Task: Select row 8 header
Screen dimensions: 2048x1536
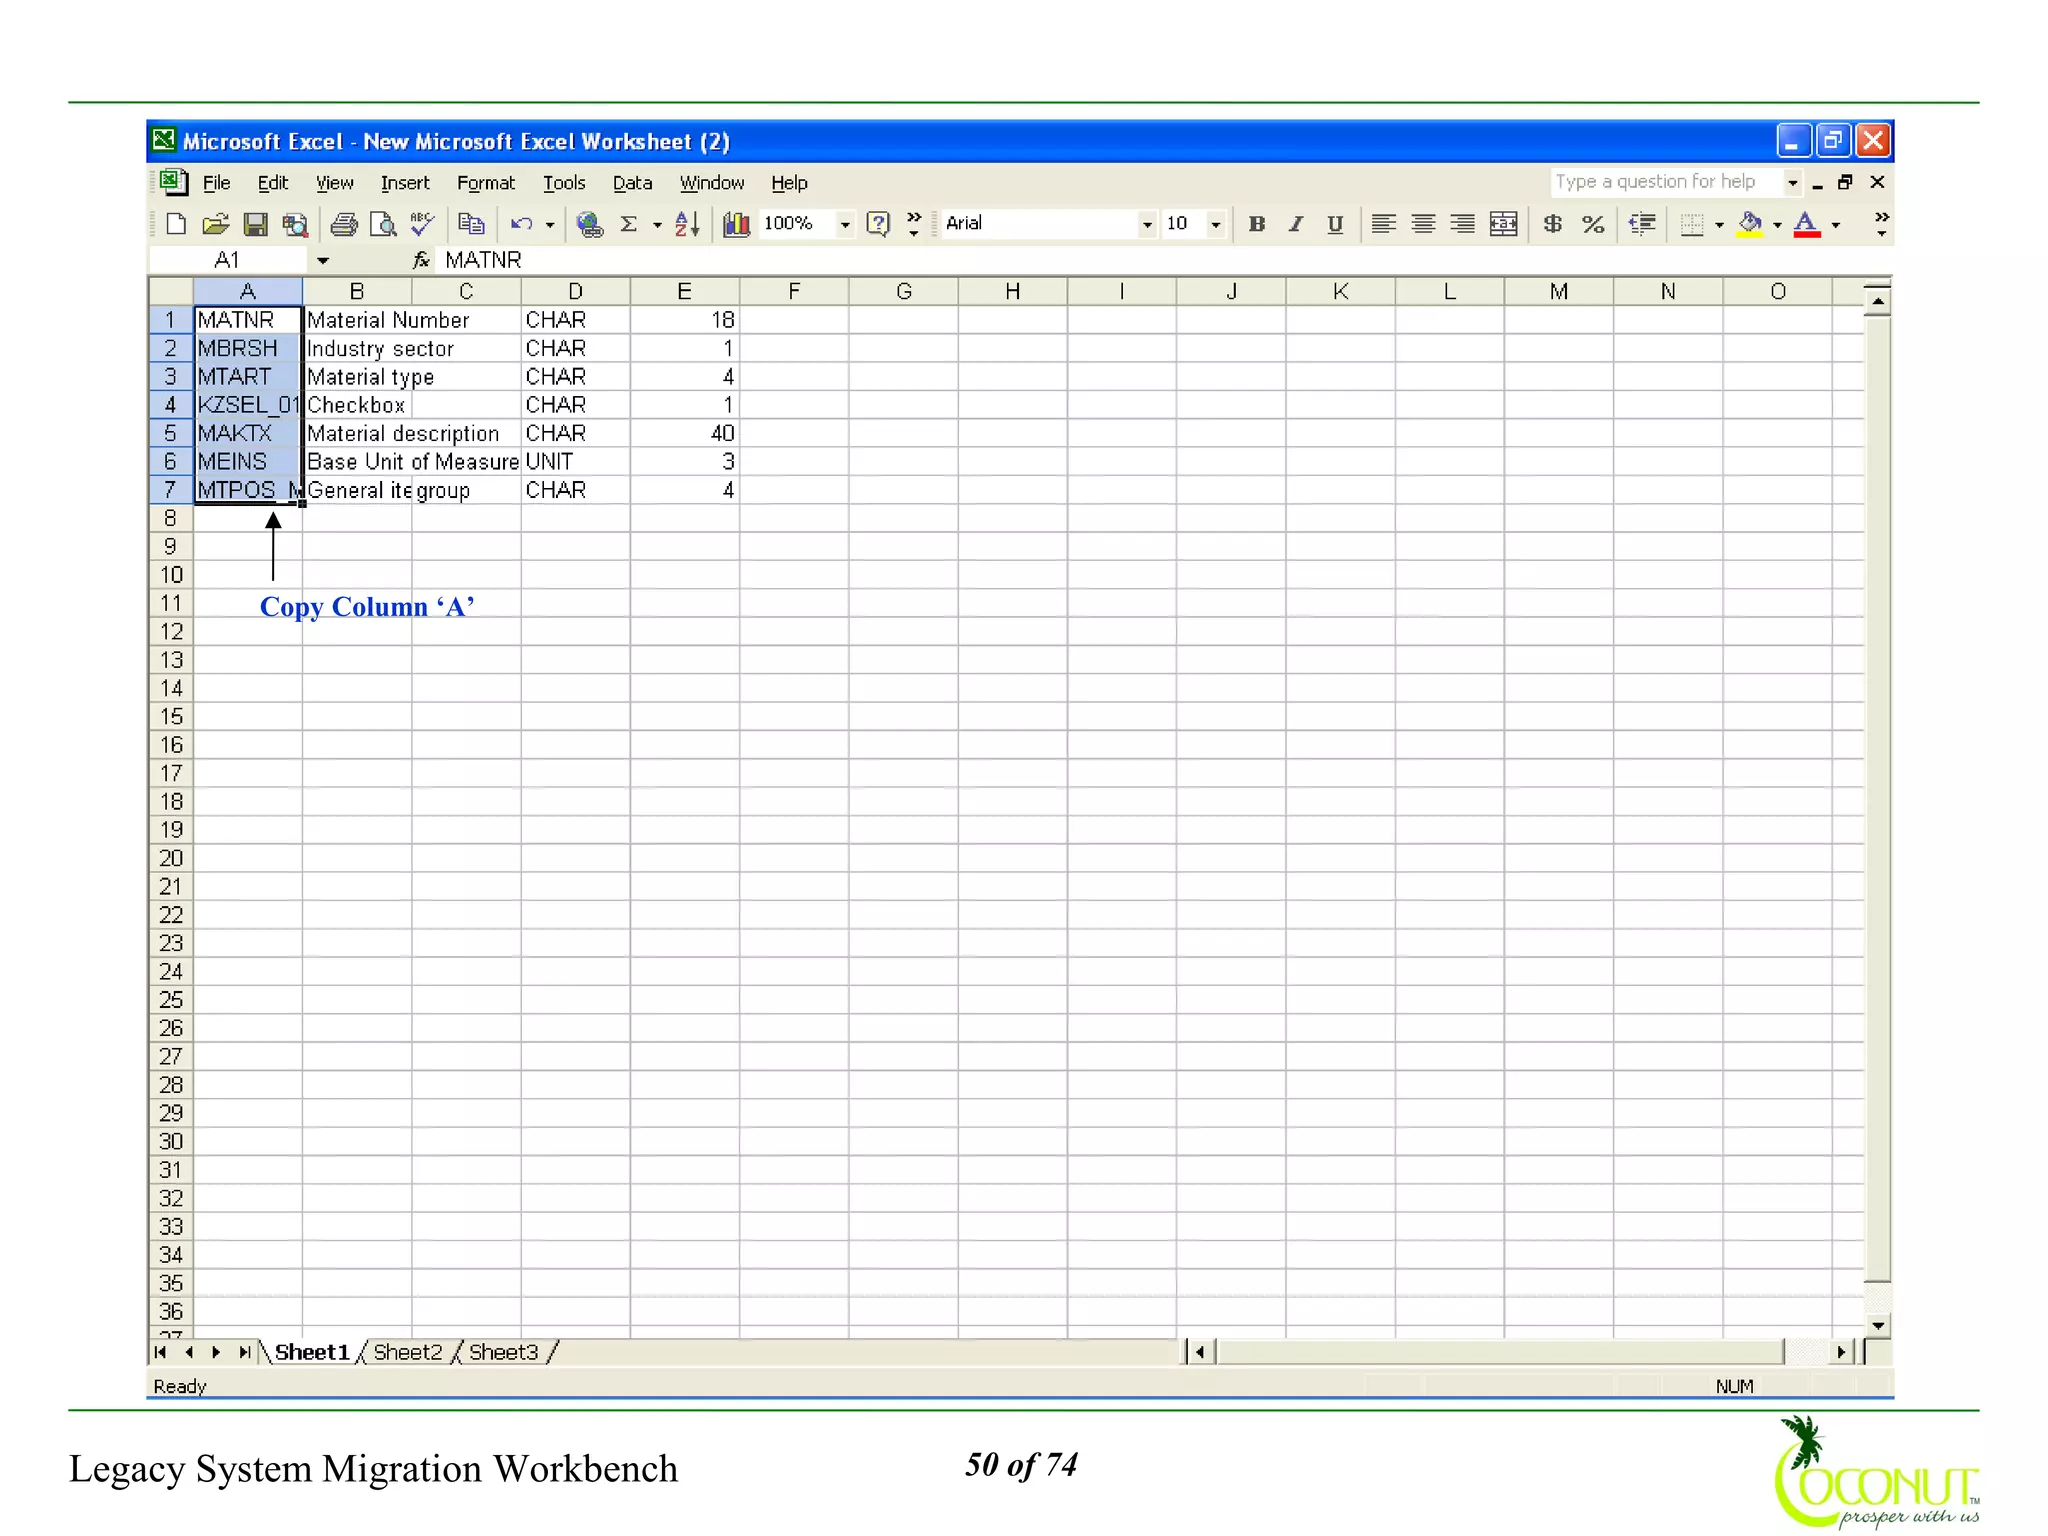Action: pos(170,518)
